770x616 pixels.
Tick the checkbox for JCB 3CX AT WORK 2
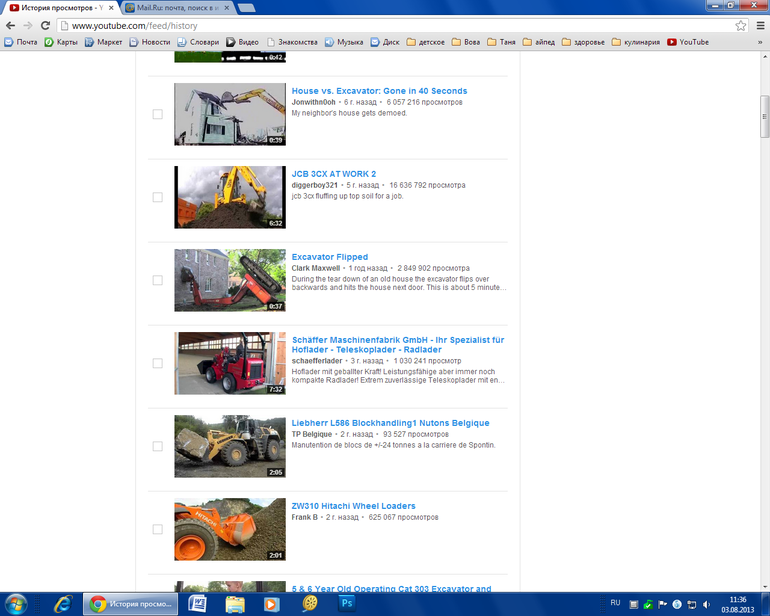[158, 197]
